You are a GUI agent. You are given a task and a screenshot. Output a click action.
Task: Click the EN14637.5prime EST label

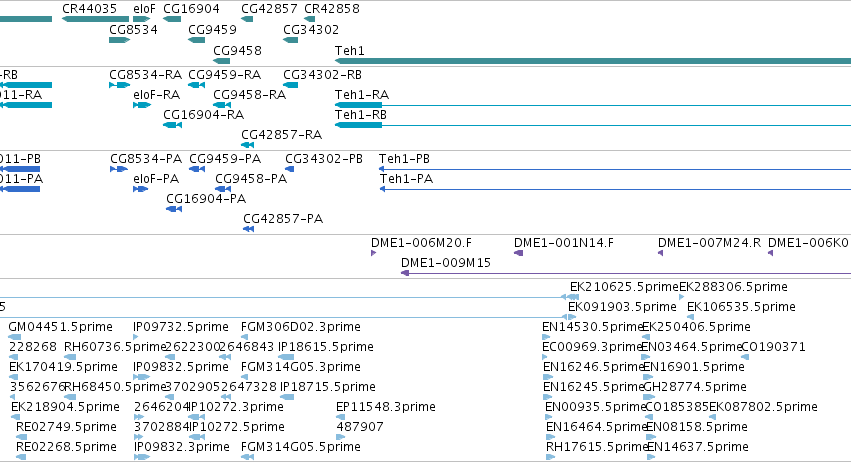(x=698, y=447)
